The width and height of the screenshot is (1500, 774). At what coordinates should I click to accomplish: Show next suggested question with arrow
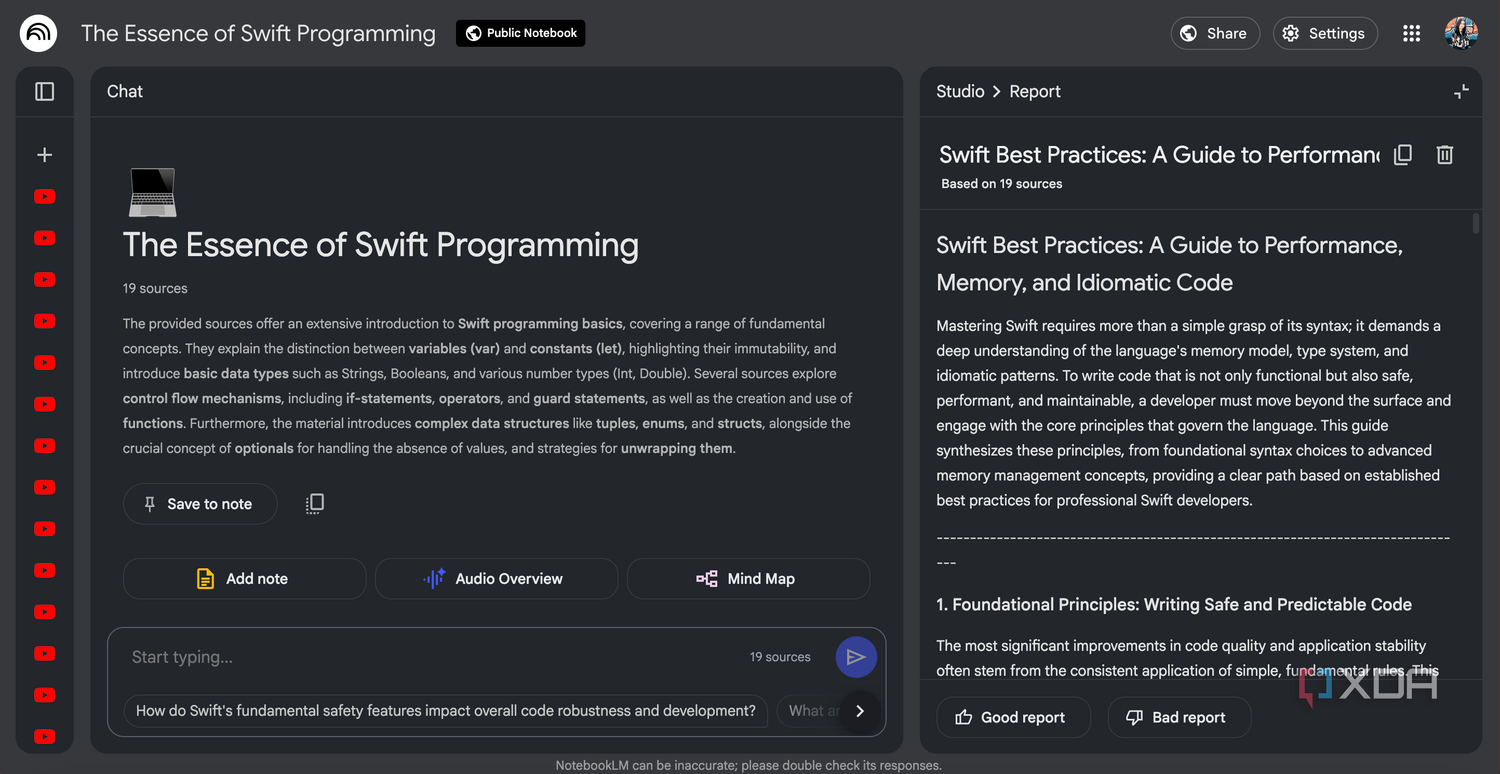point(860,711)
